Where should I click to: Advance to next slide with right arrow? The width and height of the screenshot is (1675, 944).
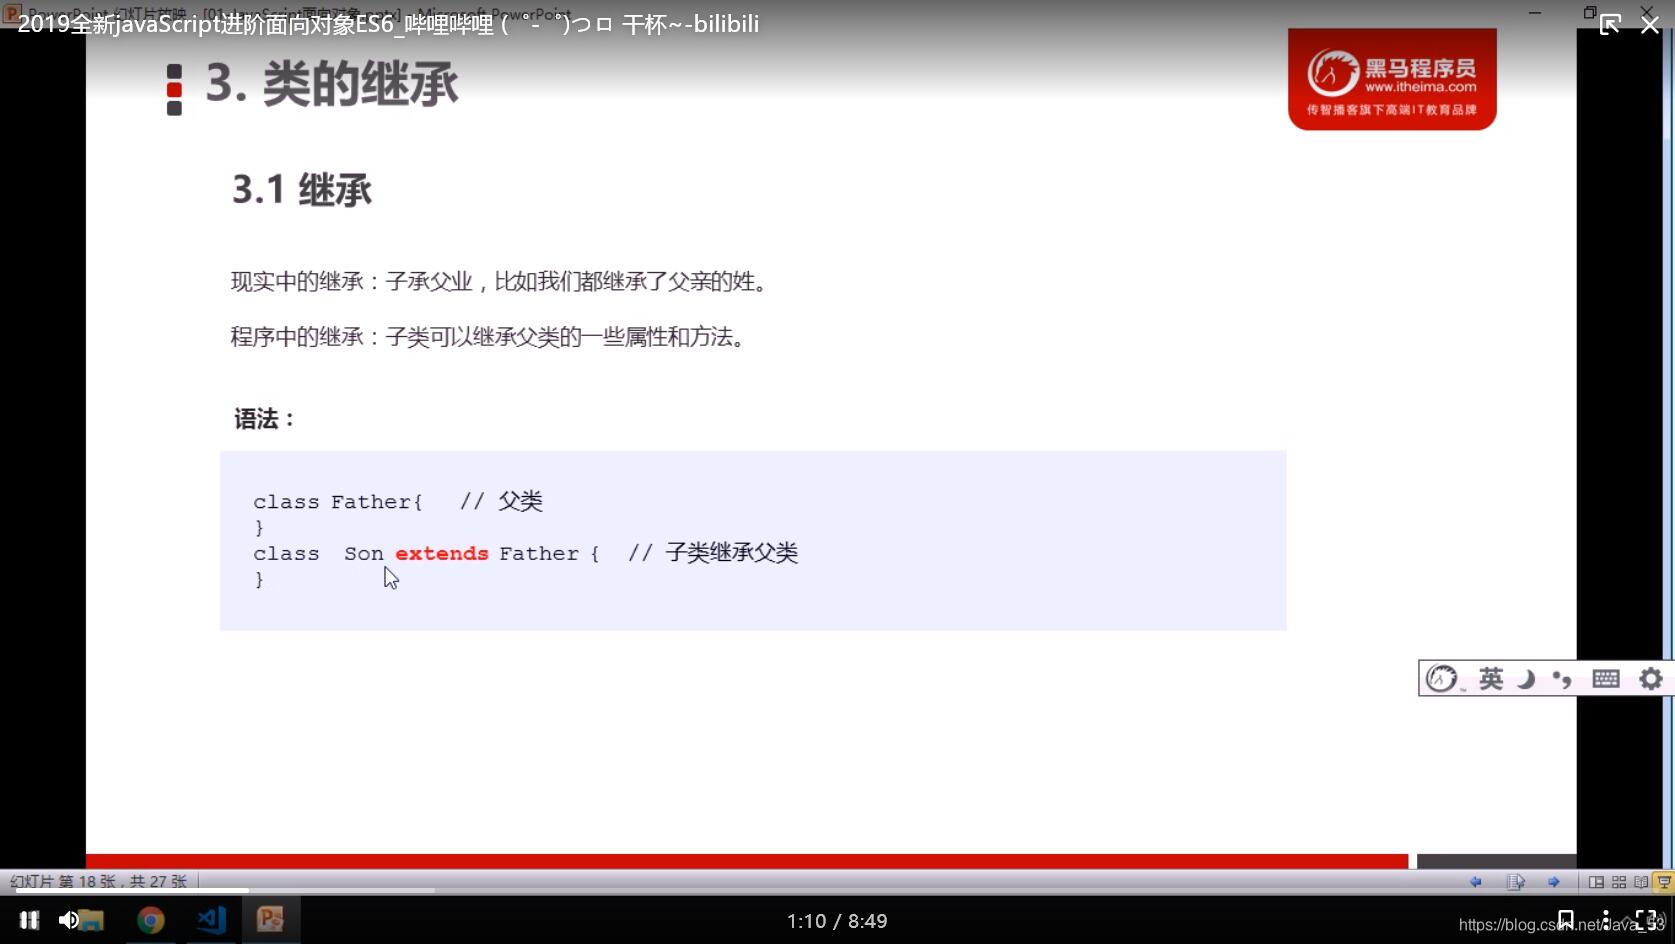(1553, 882)
